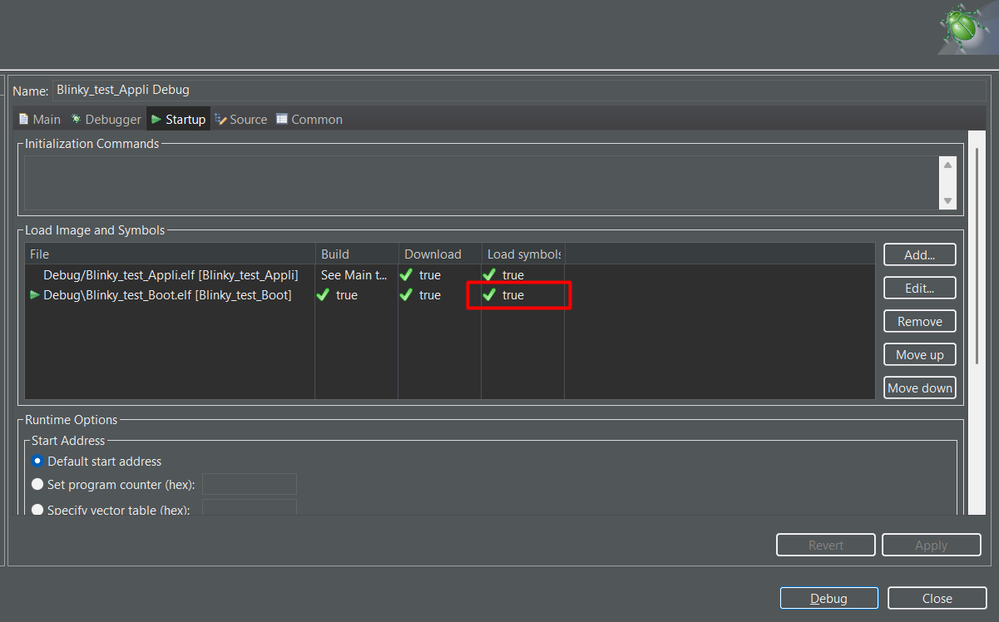Toggle Download checkmark for Blinky_test_Boot.elf

coord(406,295)
